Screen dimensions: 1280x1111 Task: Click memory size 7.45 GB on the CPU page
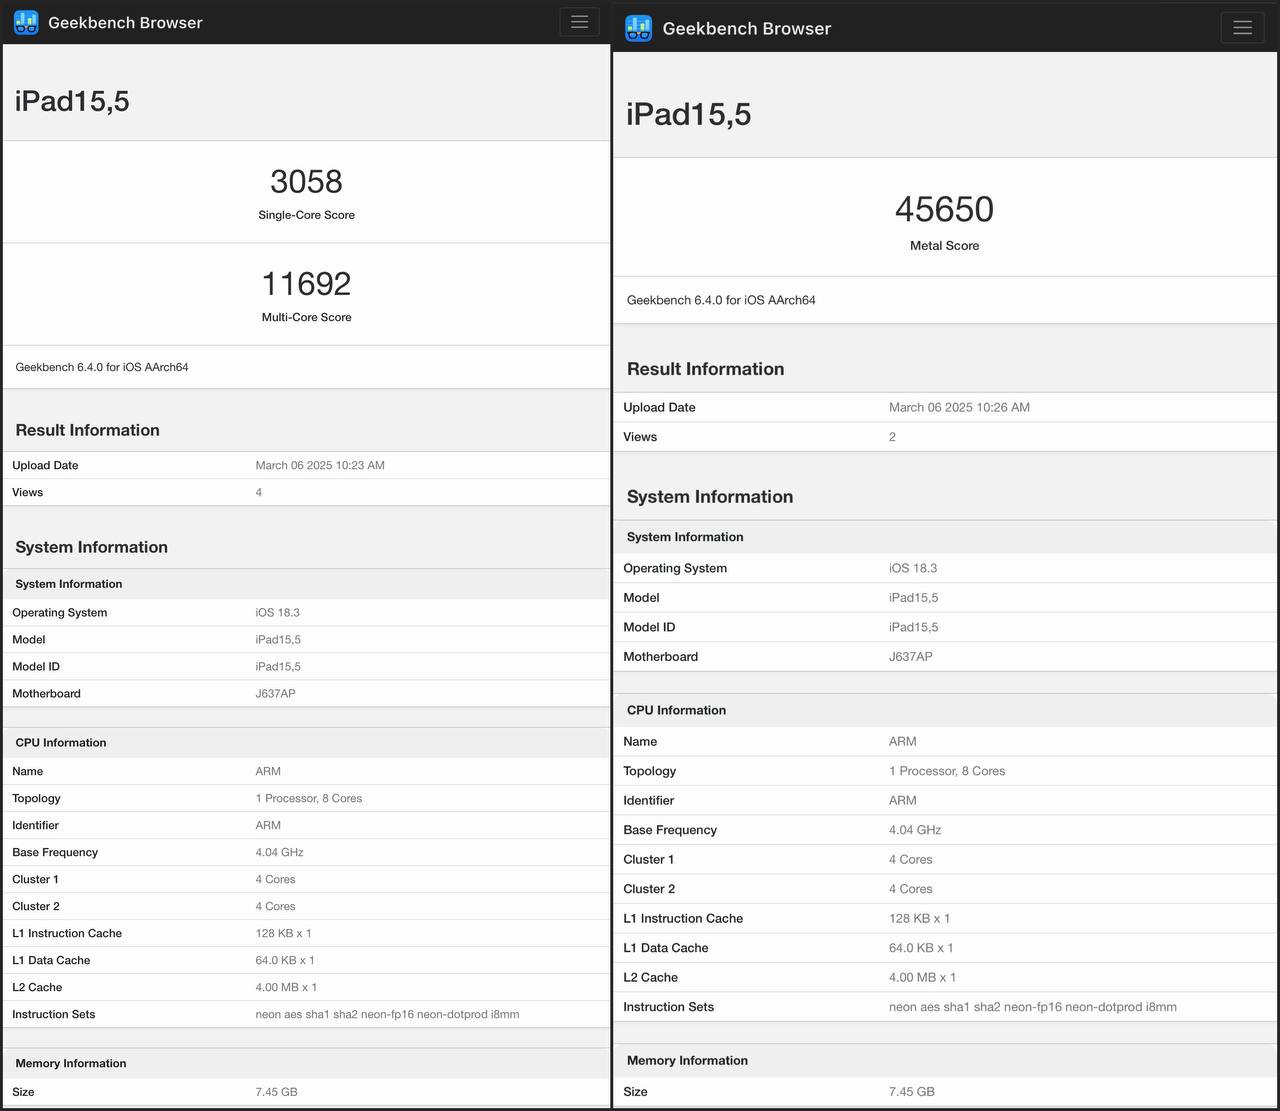[x=276, y=1092]
